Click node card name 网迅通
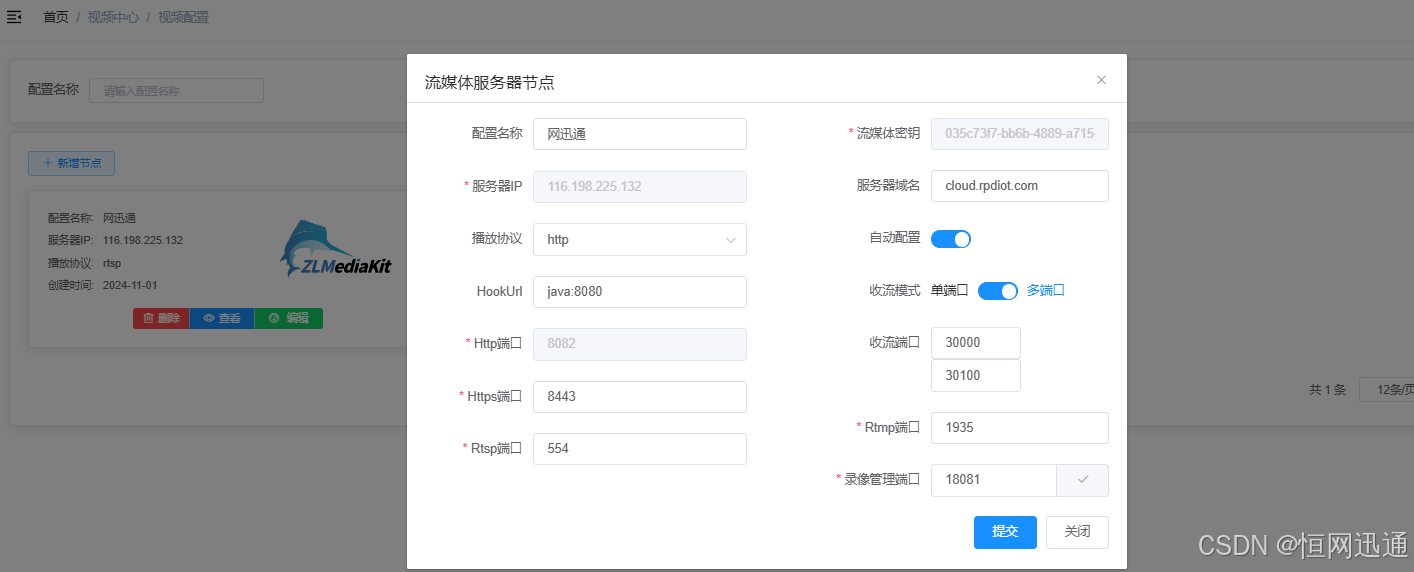Viewport: 1414px width, 572px height. (x=119, y=218)
